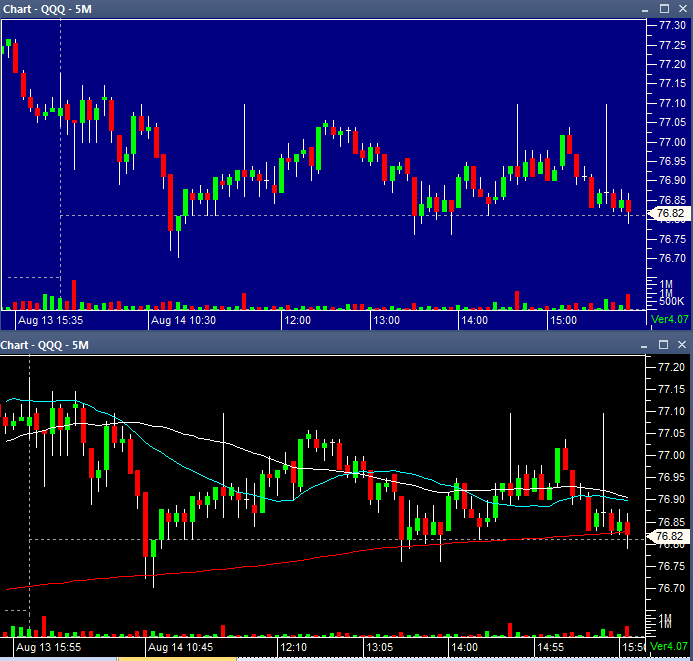Click the 77.00 price label on the blue chart
The image size is (693, 661).
click(x=672, y=142)
